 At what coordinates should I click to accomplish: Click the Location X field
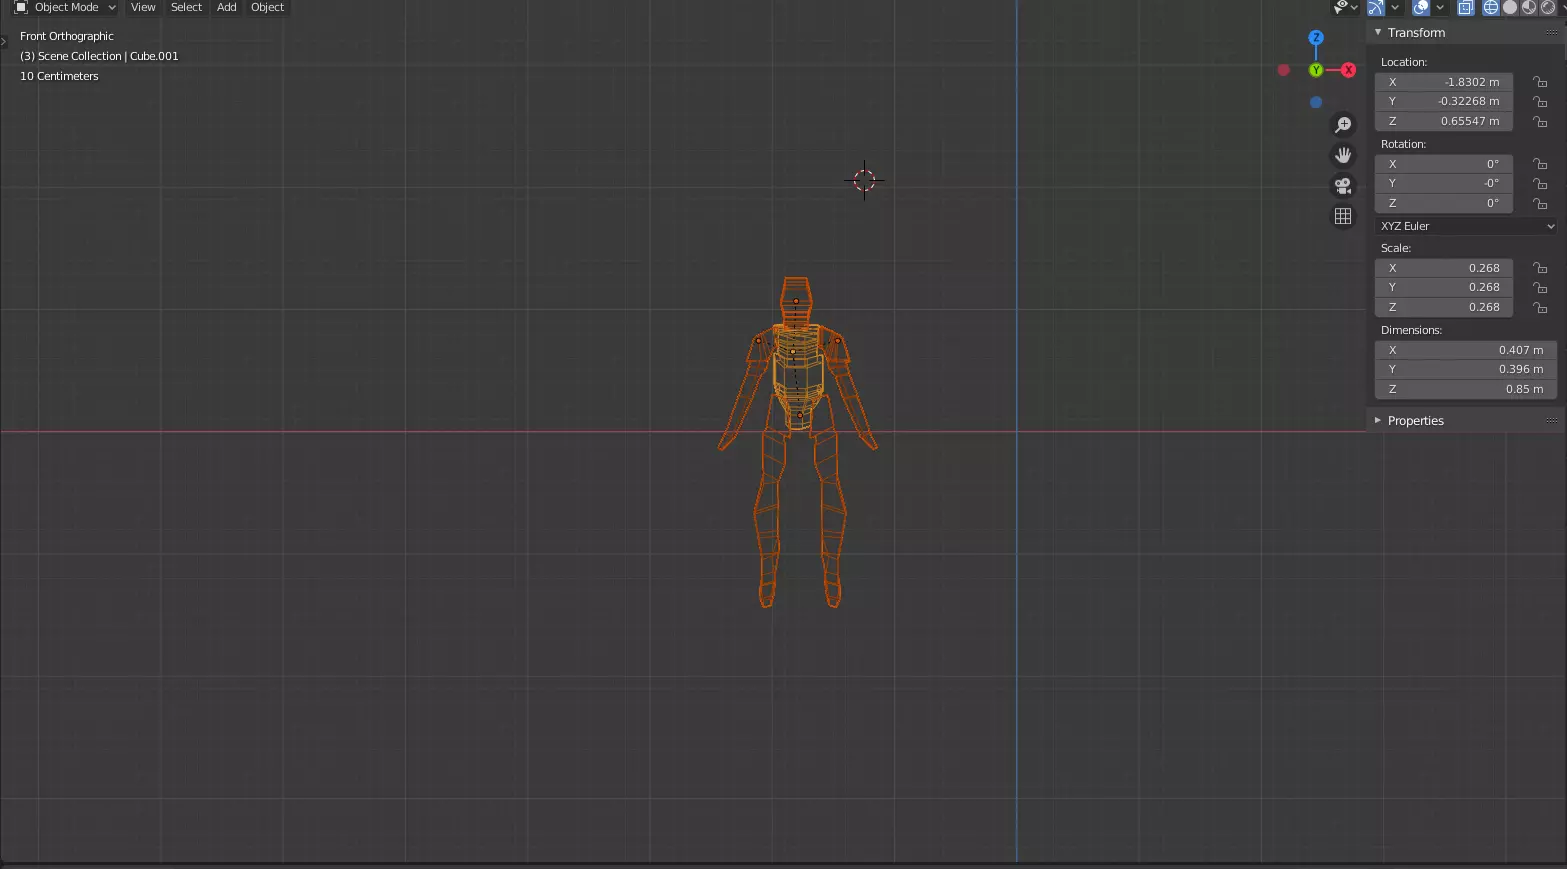pyautogui.click(x=1444, y=82)
